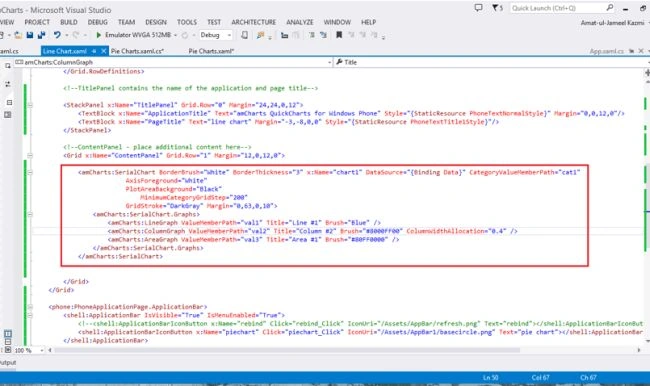
Task: Start debugging with the green play button
Action: coord(98,35)
